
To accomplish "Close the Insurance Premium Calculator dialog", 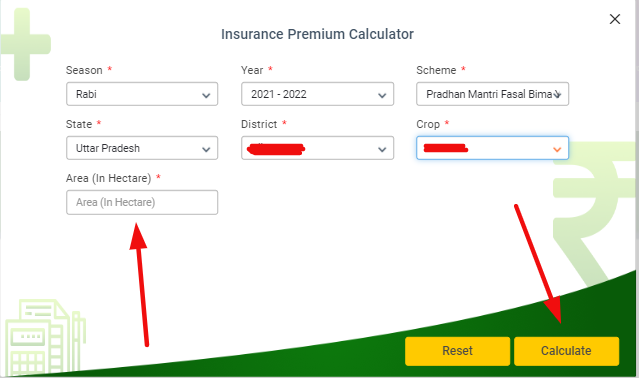I will pos(615,19).
